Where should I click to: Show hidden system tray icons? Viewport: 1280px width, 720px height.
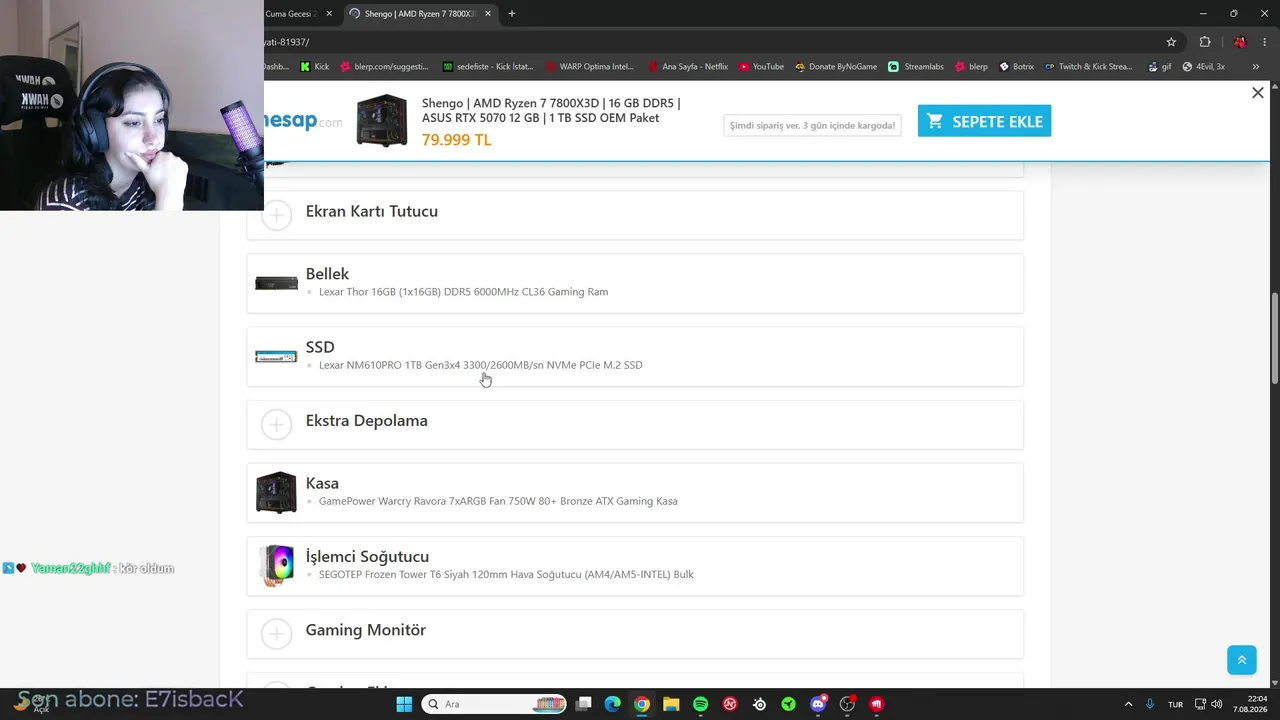point(1129,704)
